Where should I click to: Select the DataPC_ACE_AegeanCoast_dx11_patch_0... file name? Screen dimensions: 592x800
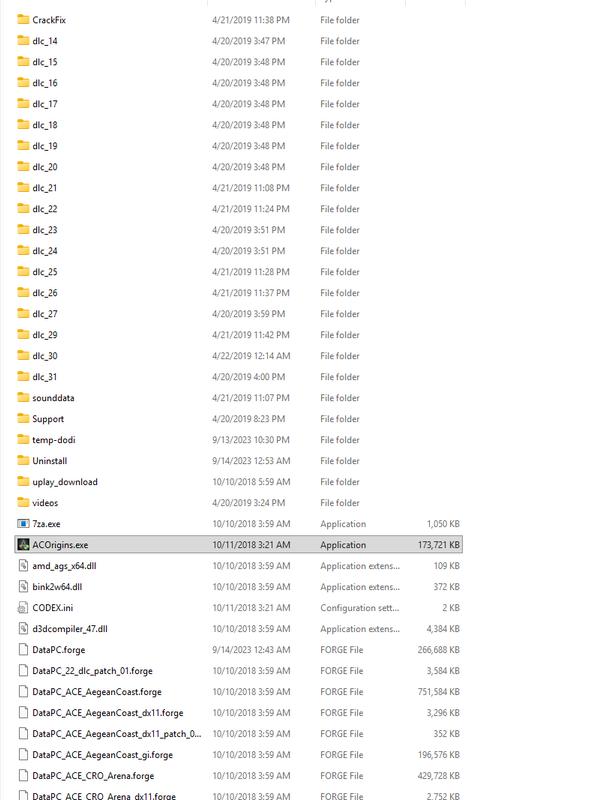pos(117,734)
